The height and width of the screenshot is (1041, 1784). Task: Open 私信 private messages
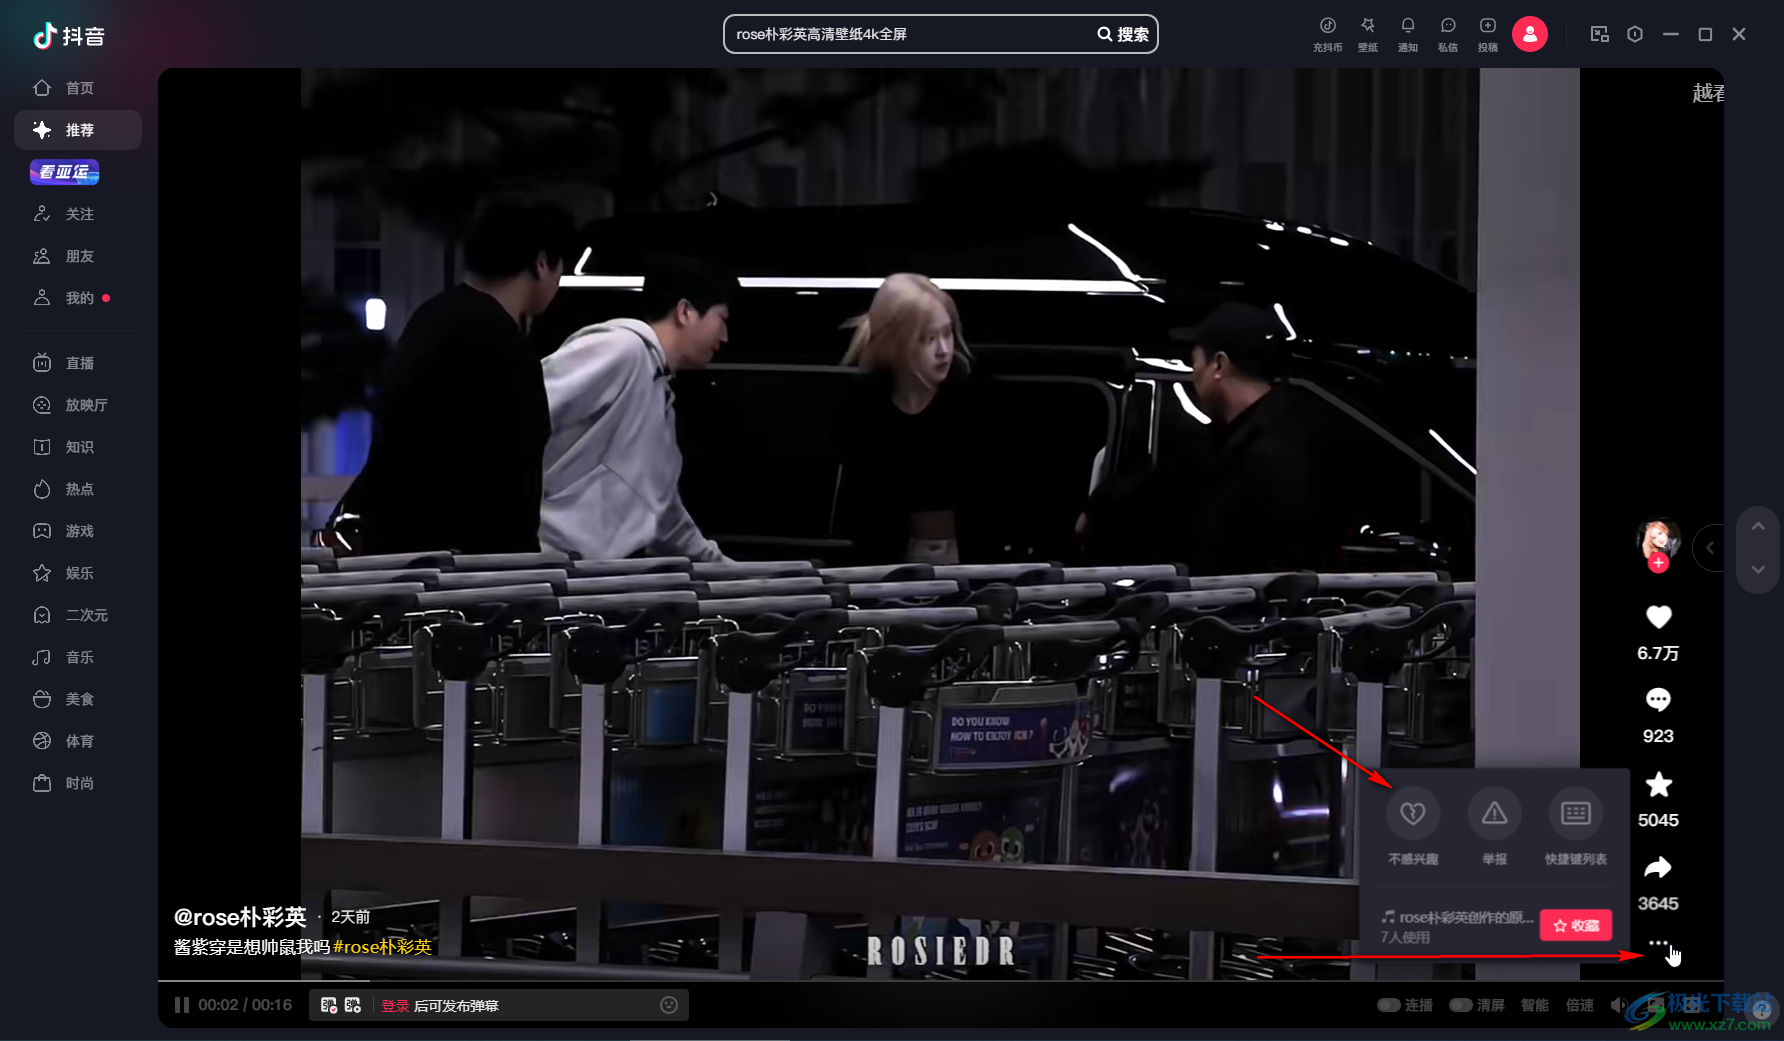tap(1448, 34)
